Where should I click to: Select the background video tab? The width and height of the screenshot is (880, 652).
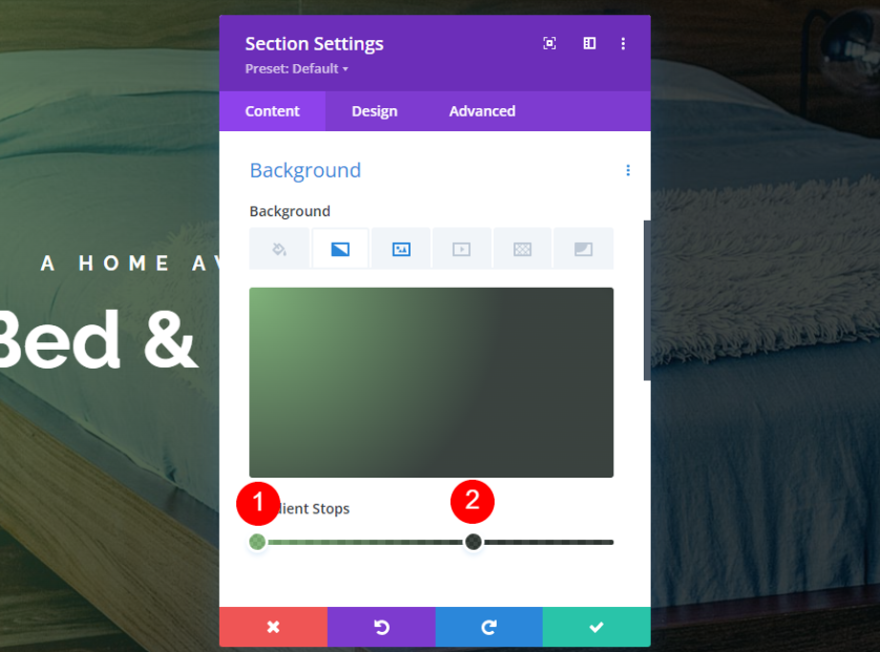(x=461, y=249)
